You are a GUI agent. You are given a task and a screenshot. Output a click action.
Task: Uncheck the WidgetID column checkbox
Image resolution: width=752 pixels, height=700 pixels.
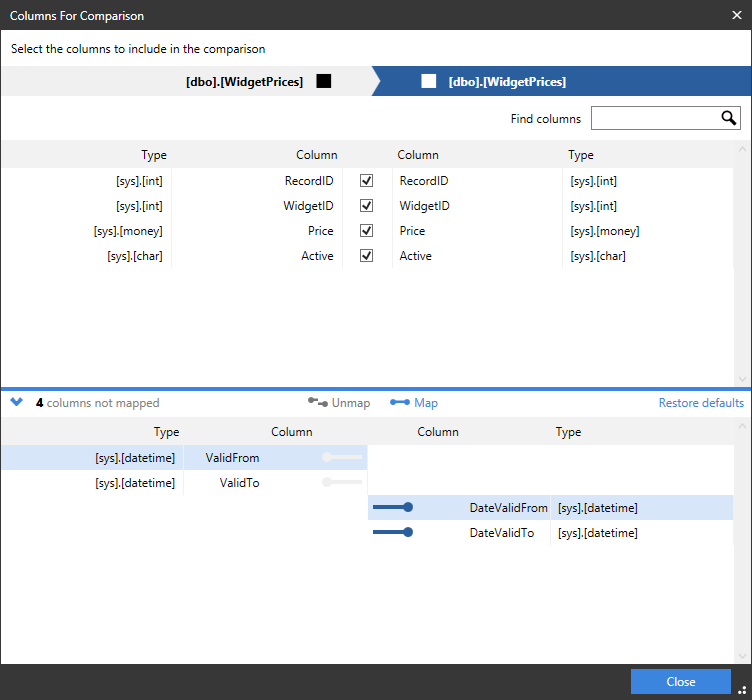[366, 206]
